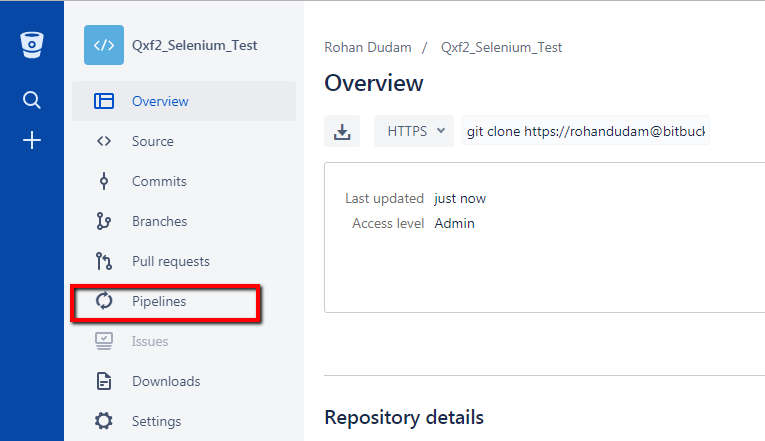Go to Downloads page
The width and height of the screenshot is (765, 441).
point(184,381)
